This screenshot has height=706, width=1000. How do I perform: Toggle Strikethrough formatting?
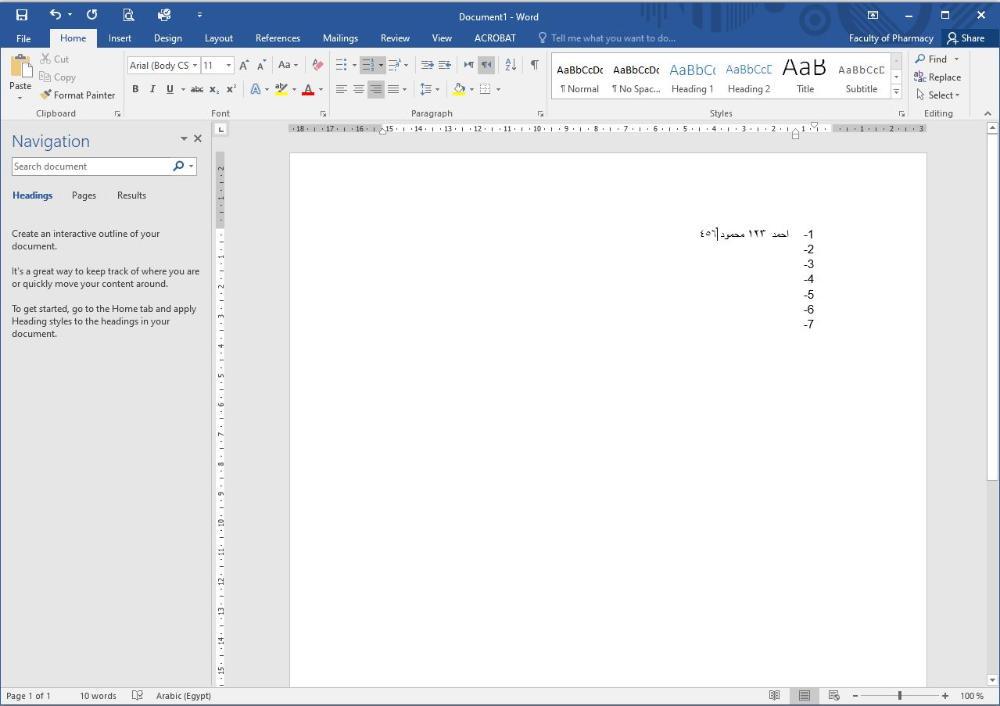[197, 89]
